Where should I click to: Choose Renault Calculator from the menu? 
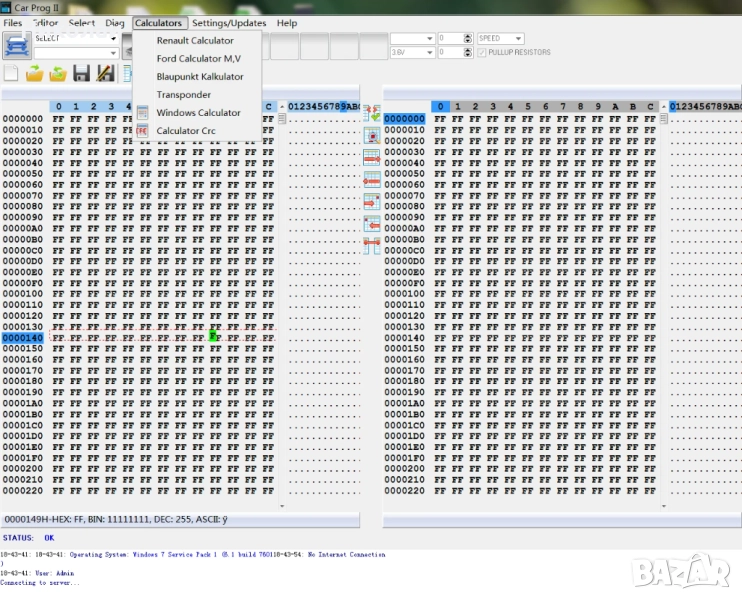click(195, 41)
